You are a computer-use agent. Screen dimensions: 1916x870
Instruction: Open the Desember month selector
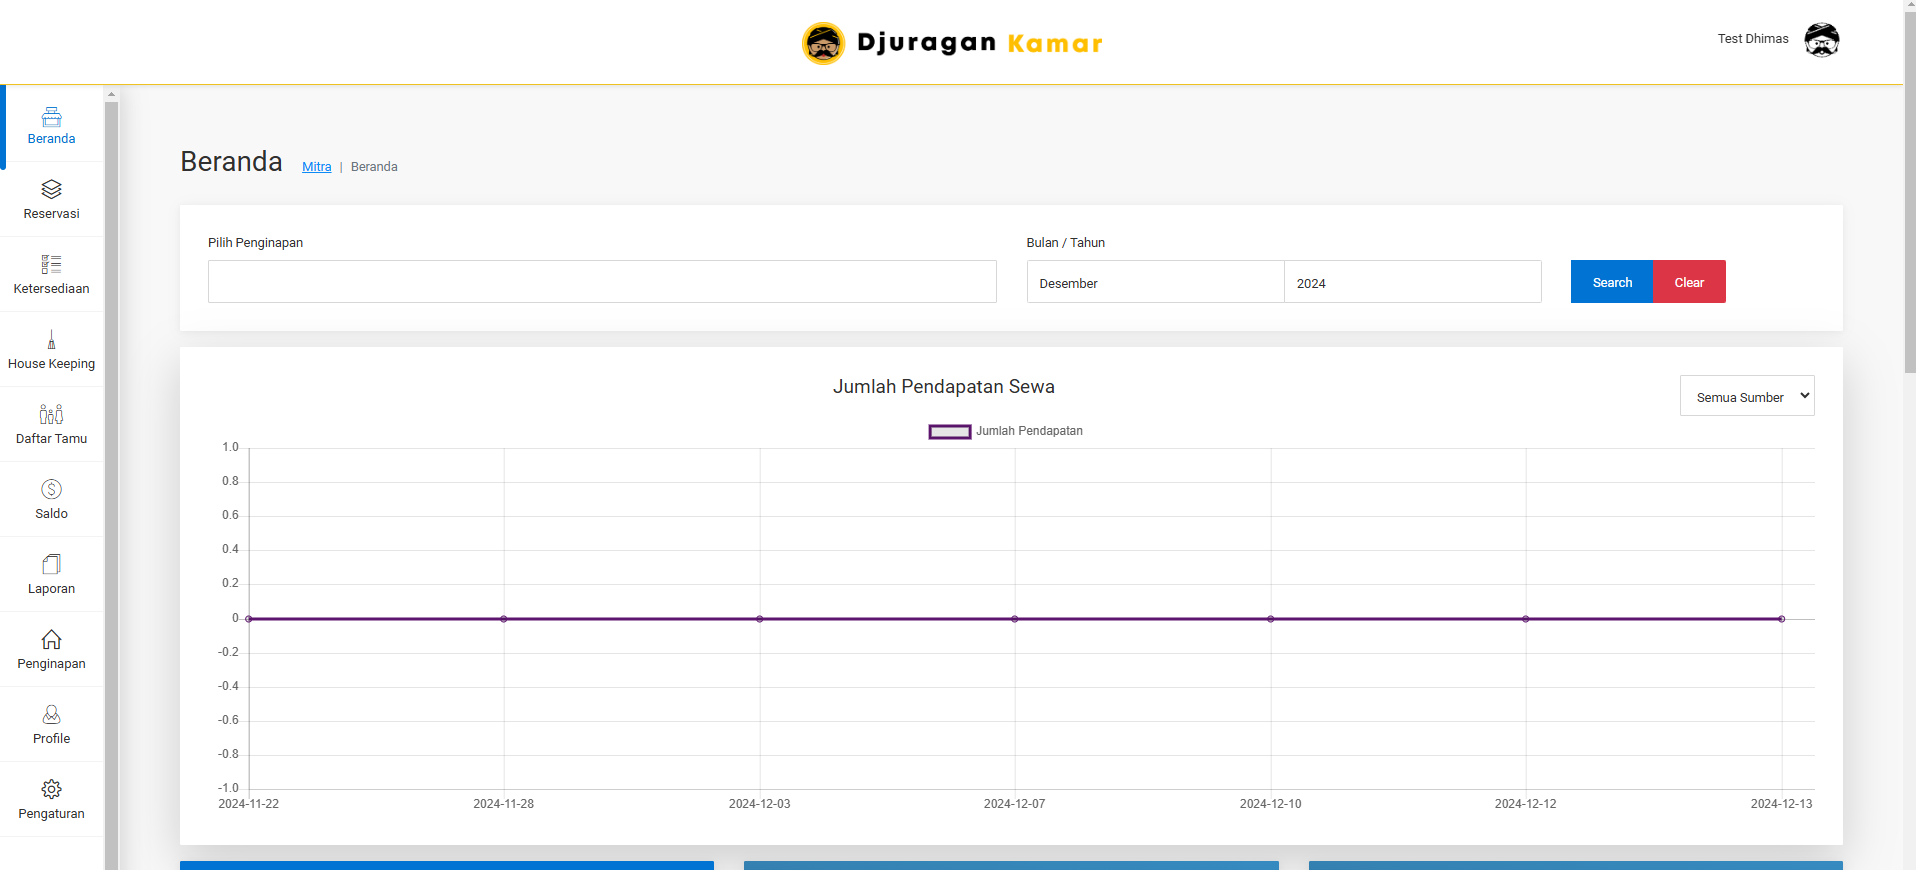[x=1154, y=283]
